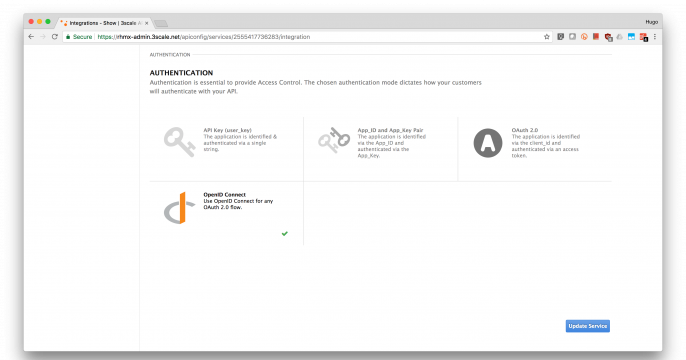The height and width of the screenshot is (360, 686).
Task: Click the Secure label in address bar
Action: (x=82, y=37)
